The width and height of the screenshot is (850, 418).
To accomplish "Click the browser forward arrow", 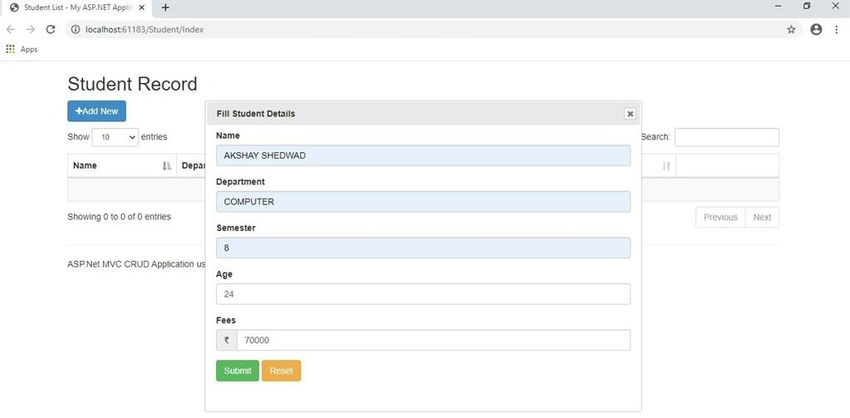I will click(x=30, y=30).
